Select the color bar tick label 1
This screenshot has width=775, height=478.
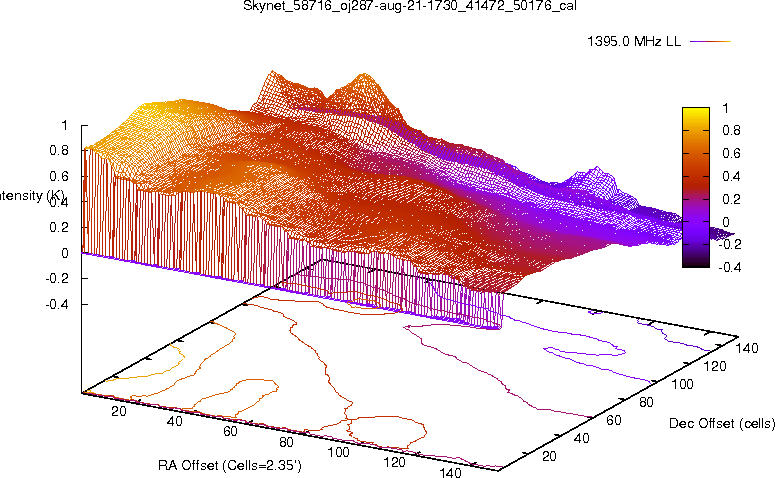[725, 108]
